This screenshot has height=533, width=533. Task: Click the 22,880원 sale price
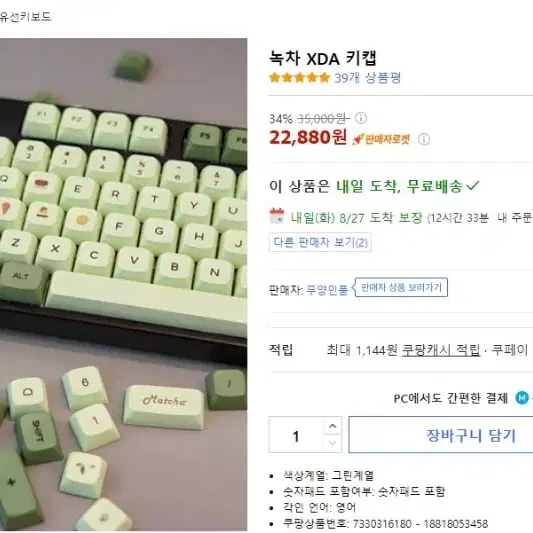308,138
